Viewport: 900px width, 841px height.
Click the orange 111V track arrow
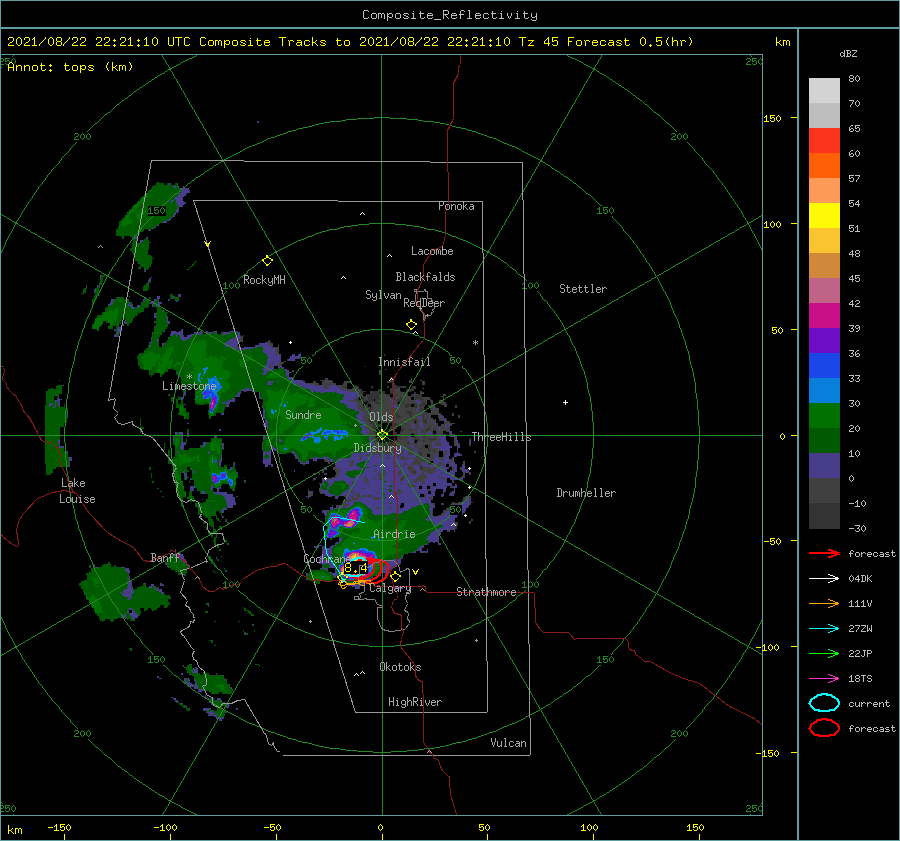(824, 603)
